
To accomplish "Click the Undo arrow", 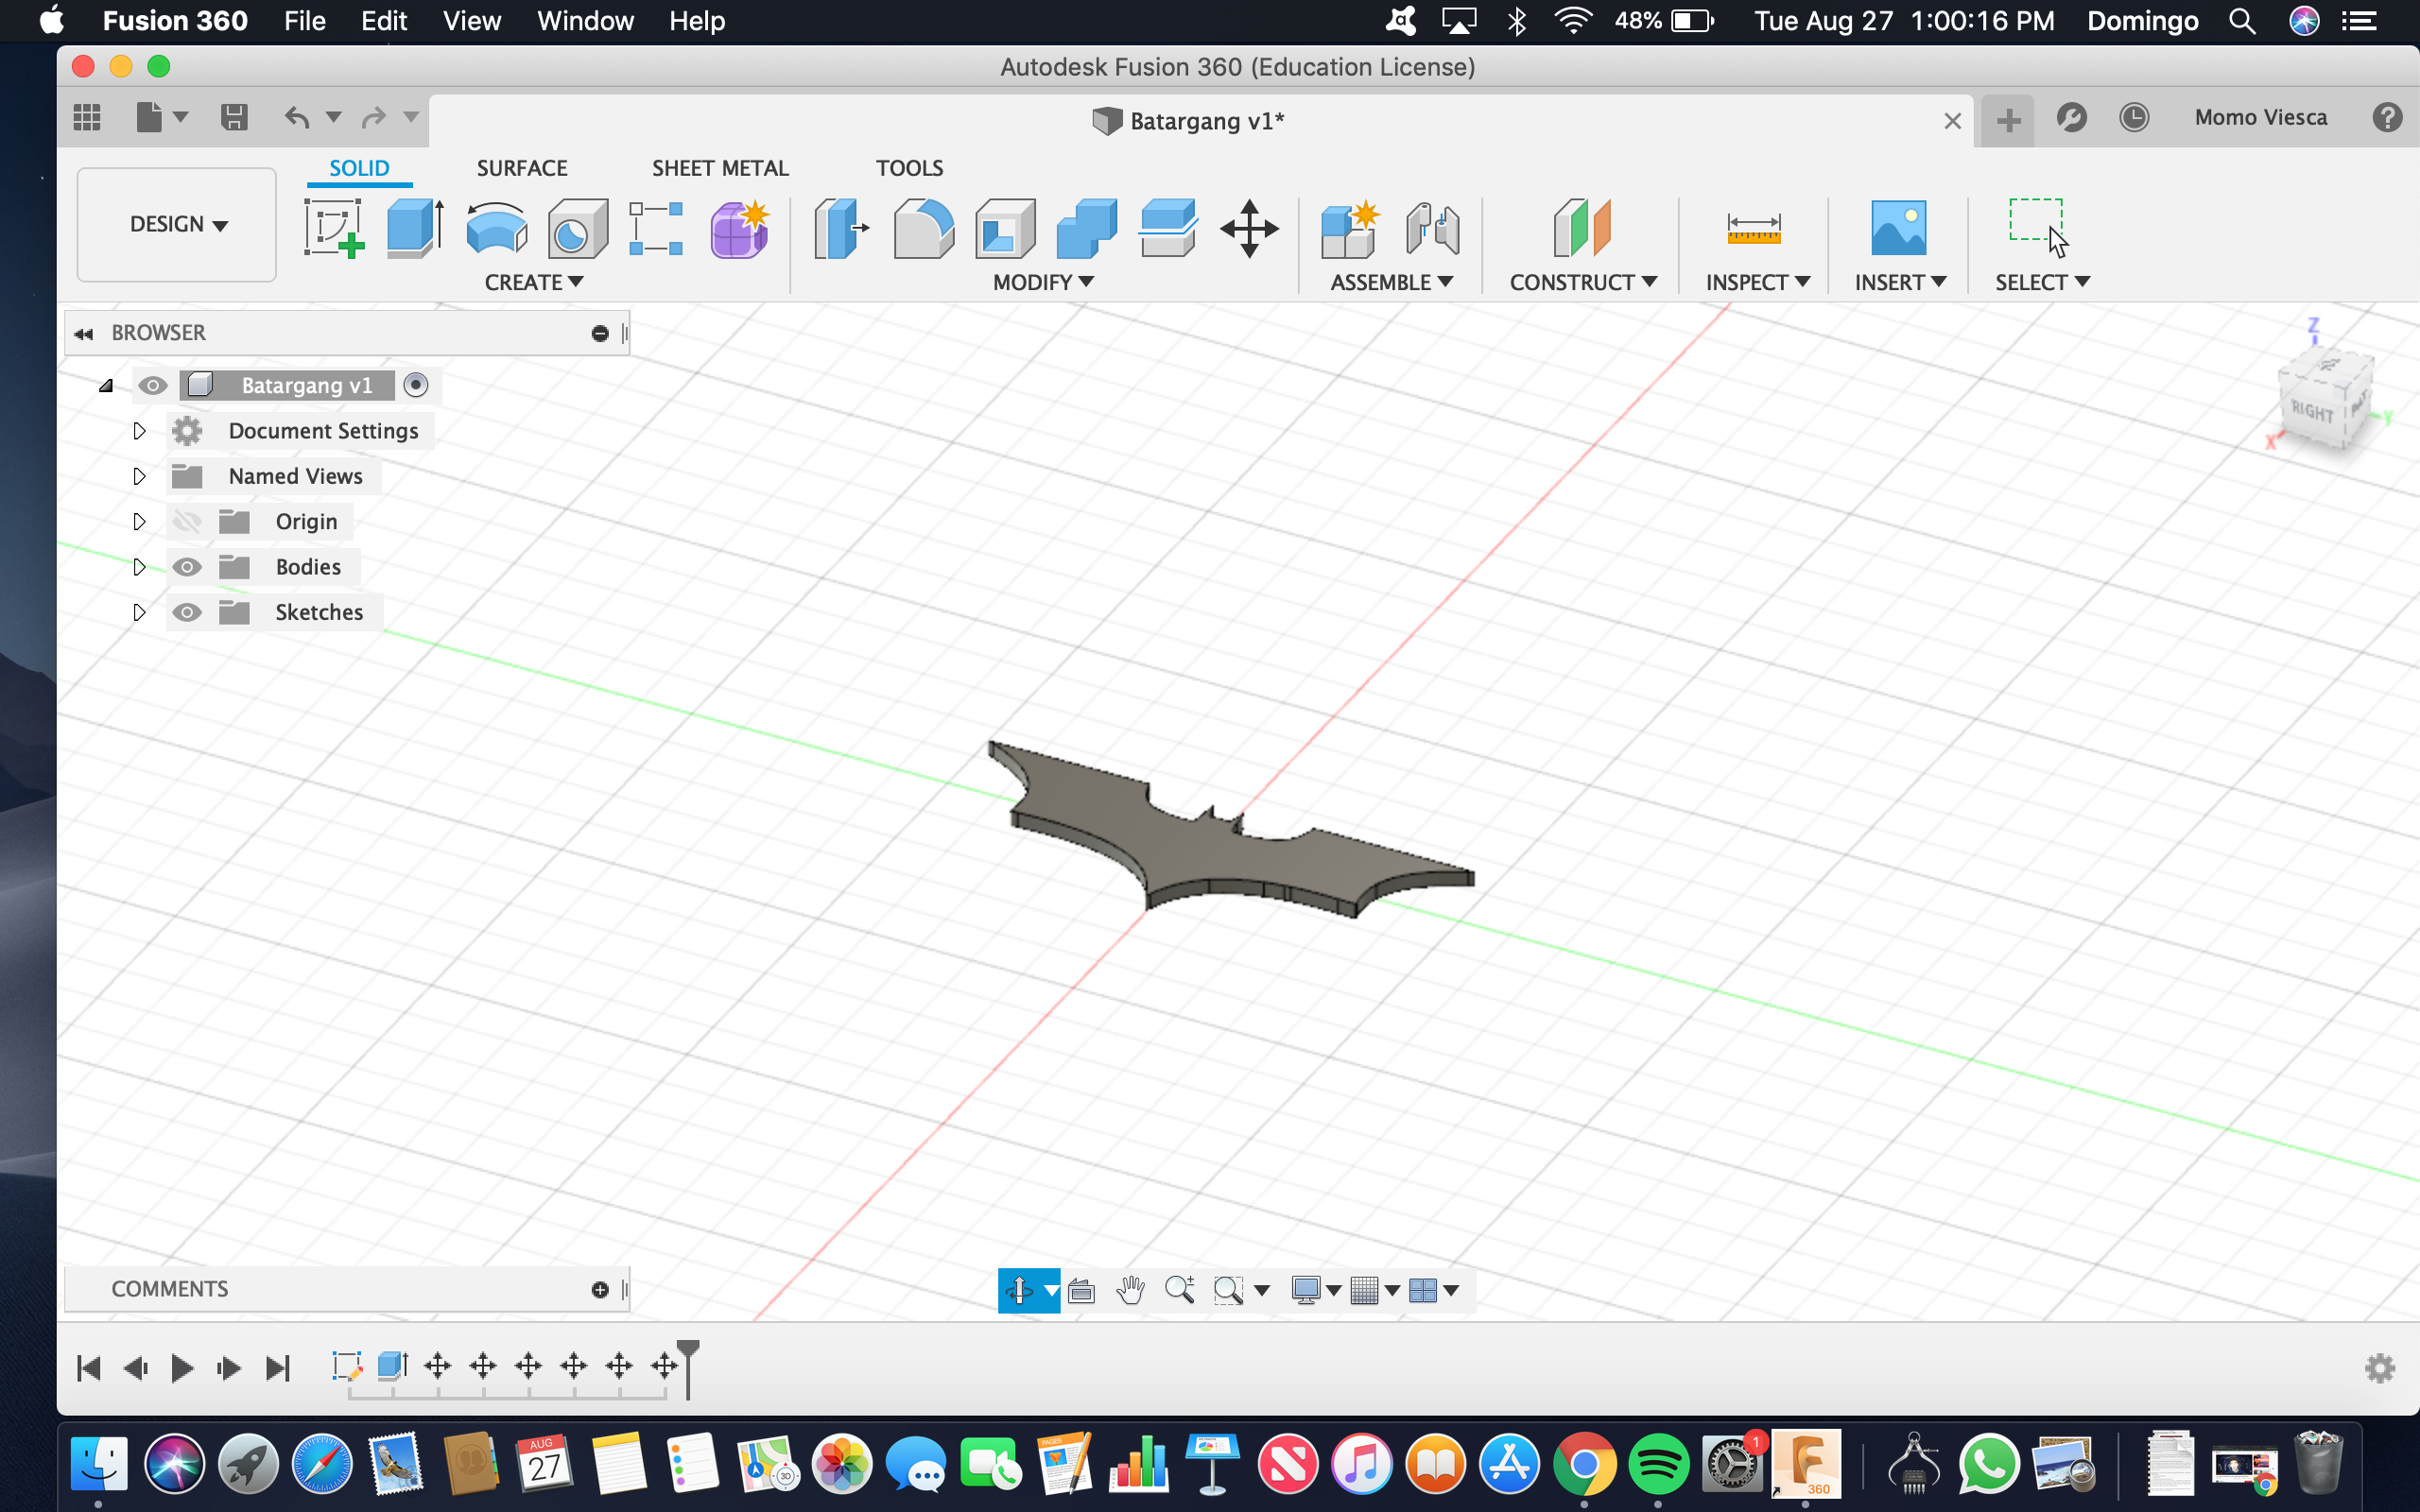I will [297, 117].
